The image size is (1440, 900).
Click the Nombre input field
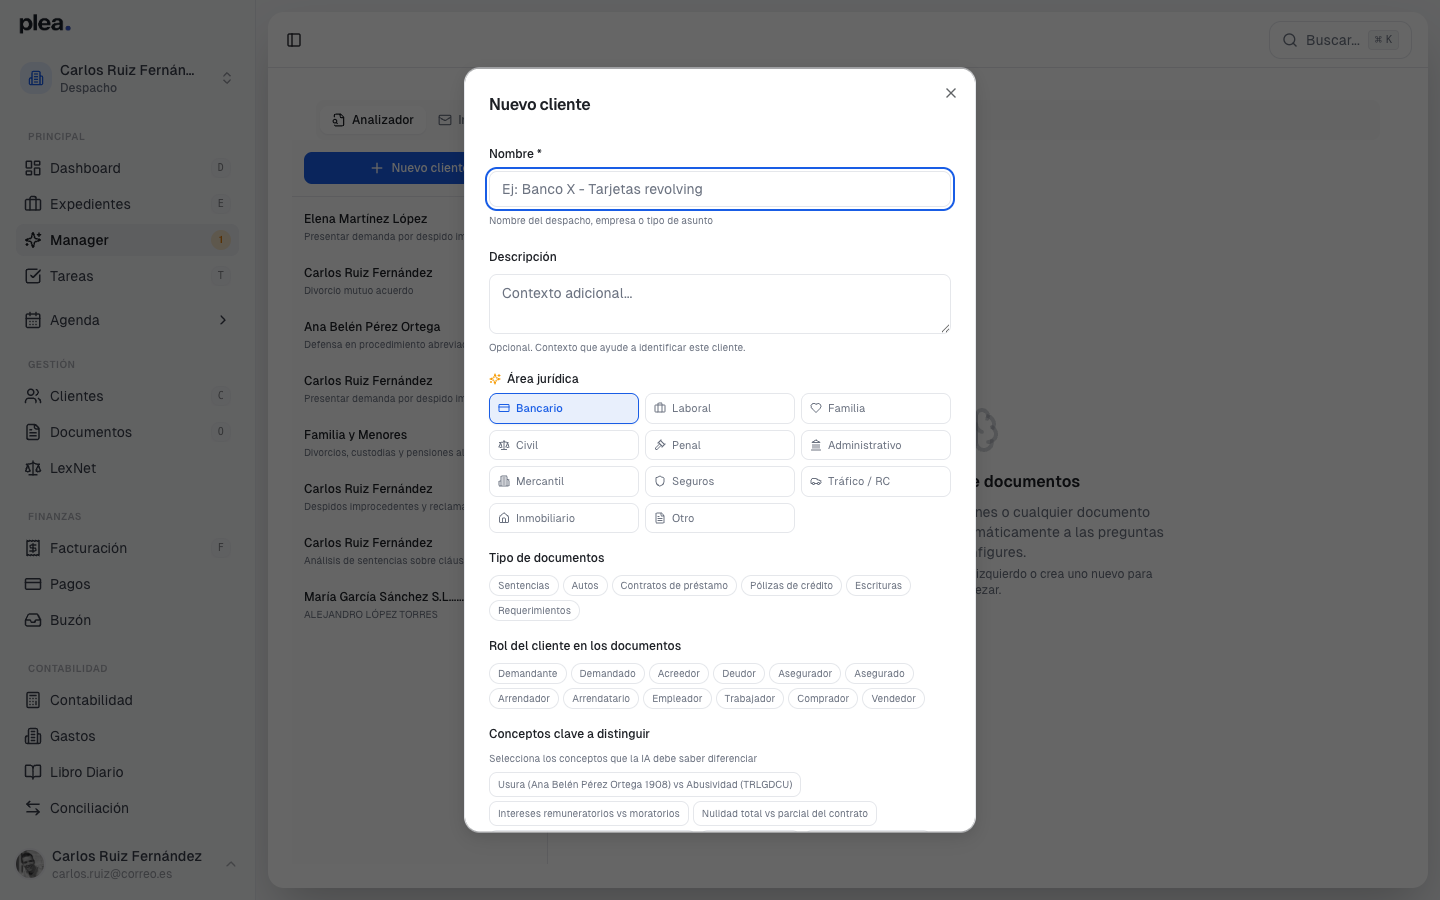[x=720, y=189]
